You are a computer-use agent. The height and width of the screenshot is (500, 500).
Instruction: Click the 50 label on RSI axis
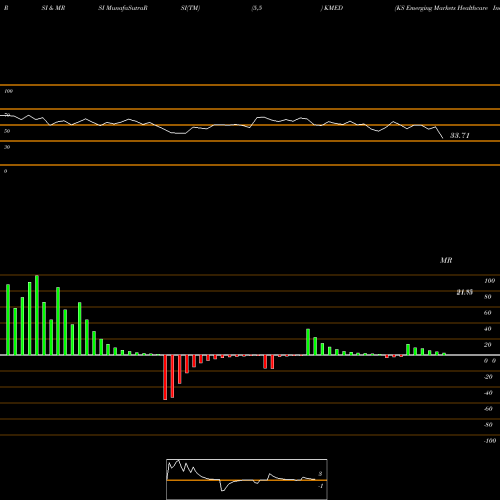7,131
